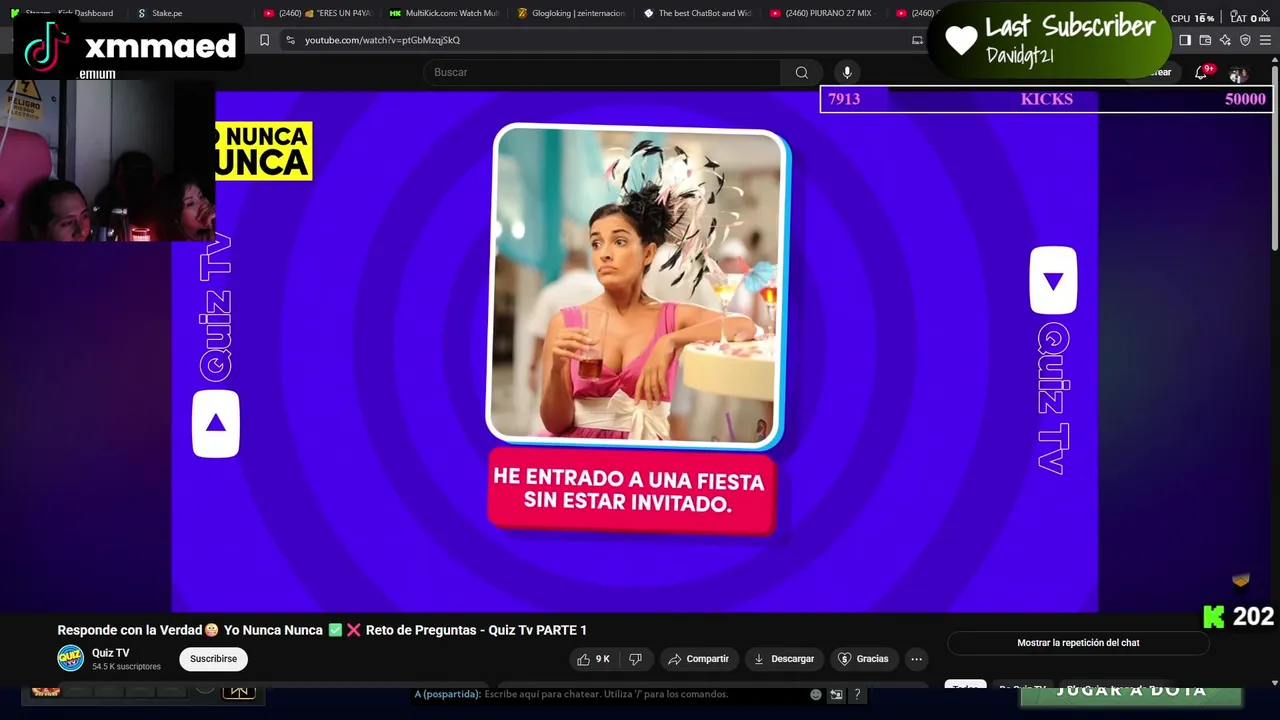Open the three-dot more actions menu

point(916,659)
